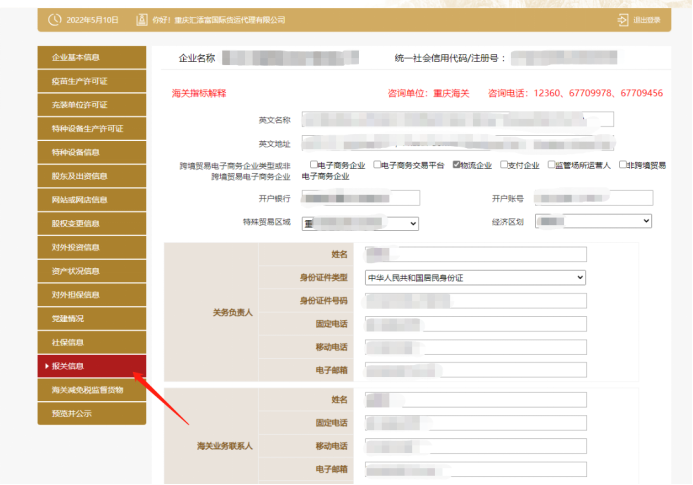Image resolution: width=693 pixels, height=485 pixels.
Task: Open 充装单位许可证 sidebar section
Action: pos(92,105)
